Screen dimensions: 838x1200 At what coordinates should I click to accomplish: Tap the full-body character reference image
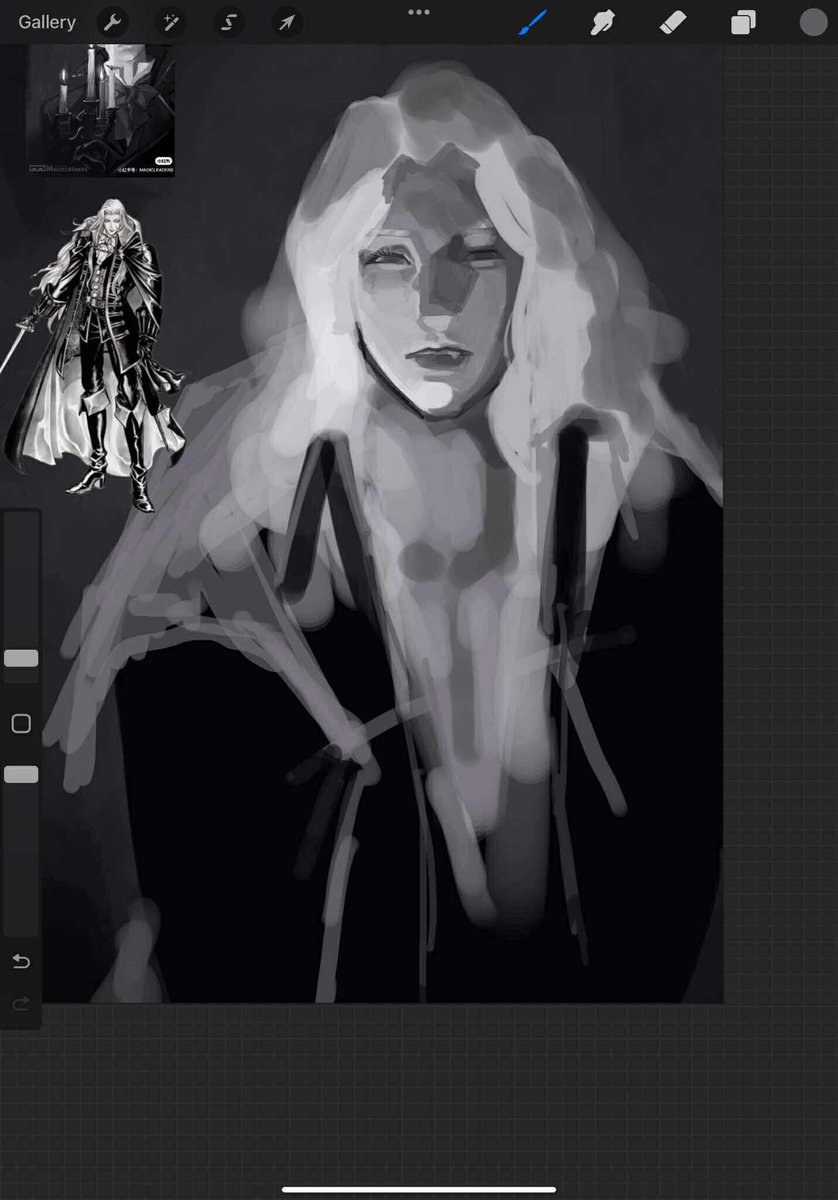pos(97,355)
